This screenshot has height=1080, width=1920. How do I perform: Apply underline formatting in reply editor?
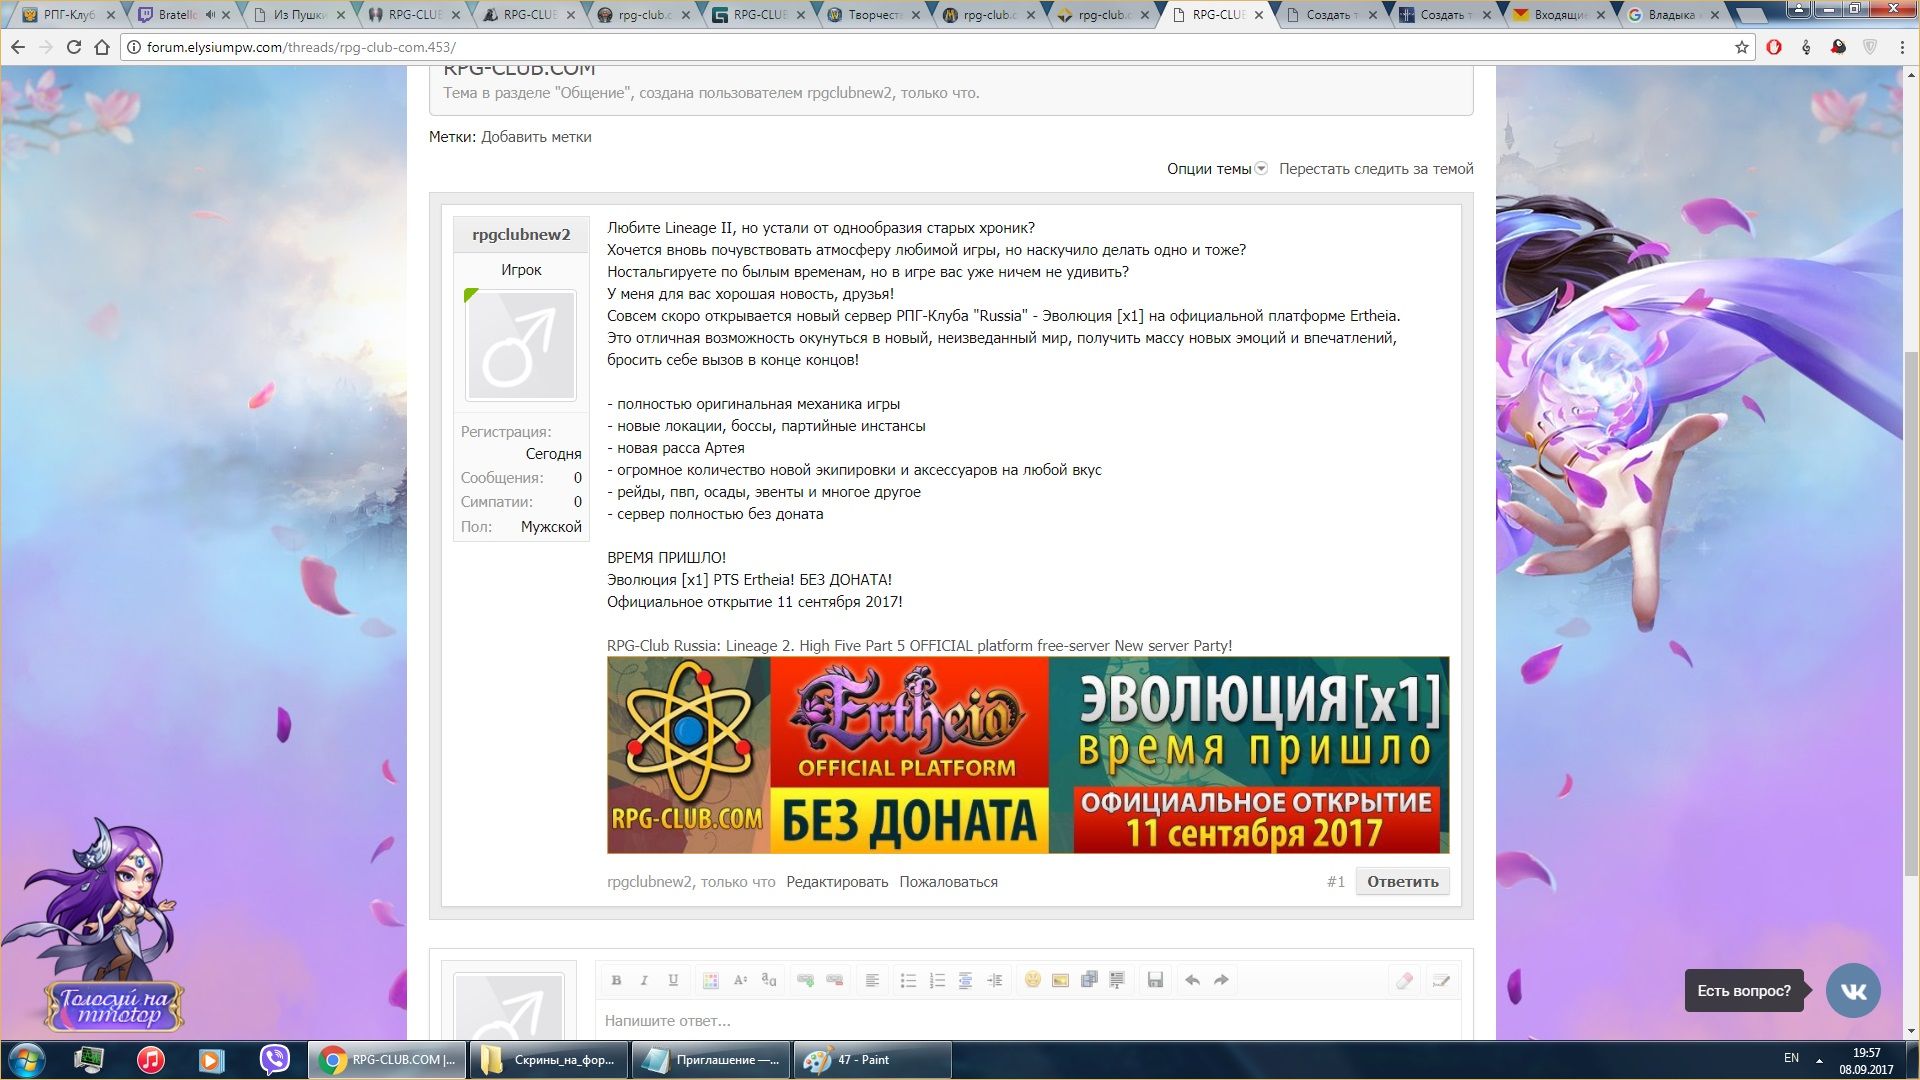pos(673,980)
